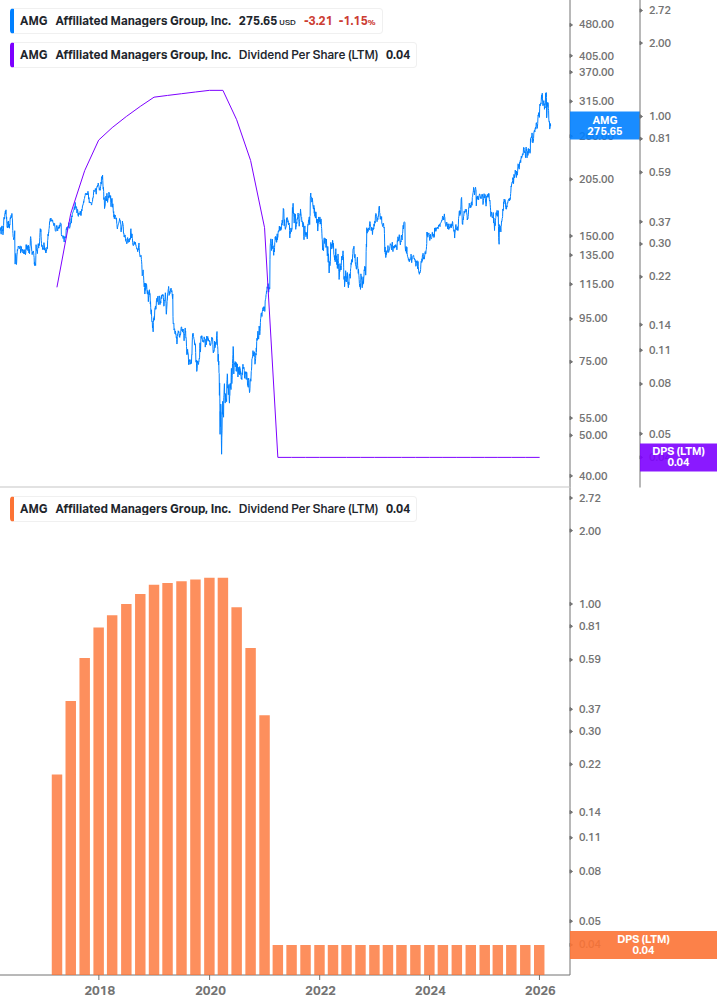The height and width of the screenshot is (1005, 717).
Task: Click the 55.00 price axis label
Action: [593, 419]
